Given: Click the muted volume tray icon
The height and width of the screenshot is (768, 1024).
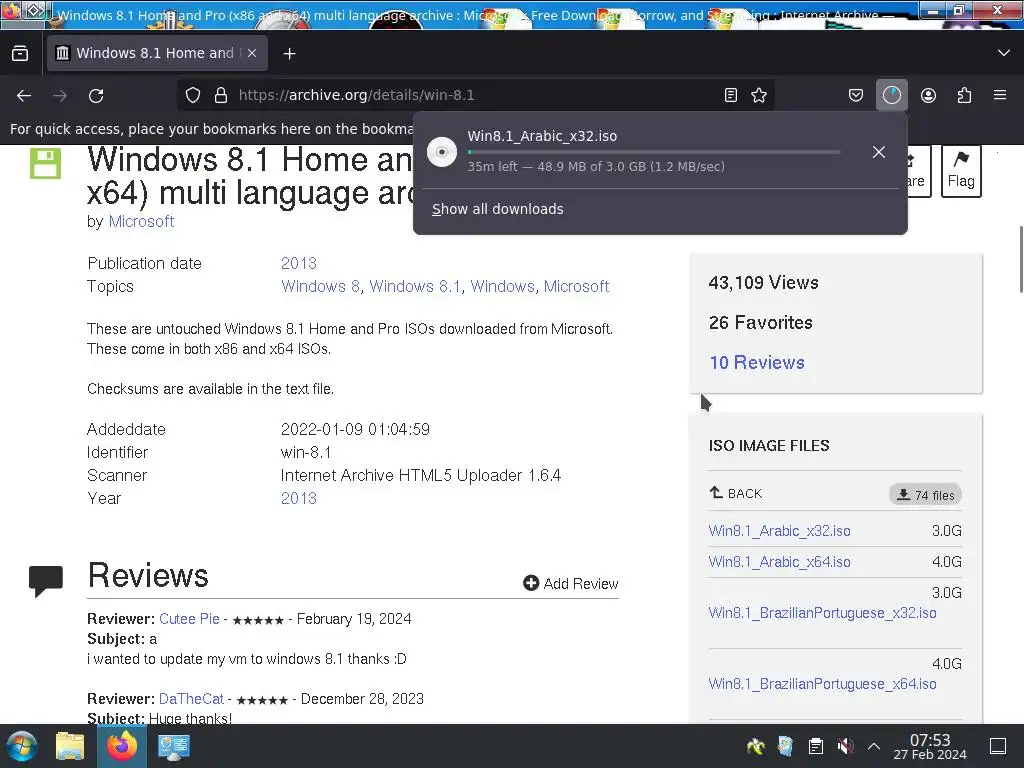Looking at the screenshot, I should (x=845, y=746).
